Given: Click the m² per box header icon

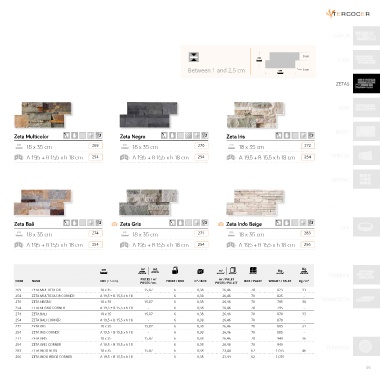Looking at the screenshot, I should coord(200,271).
